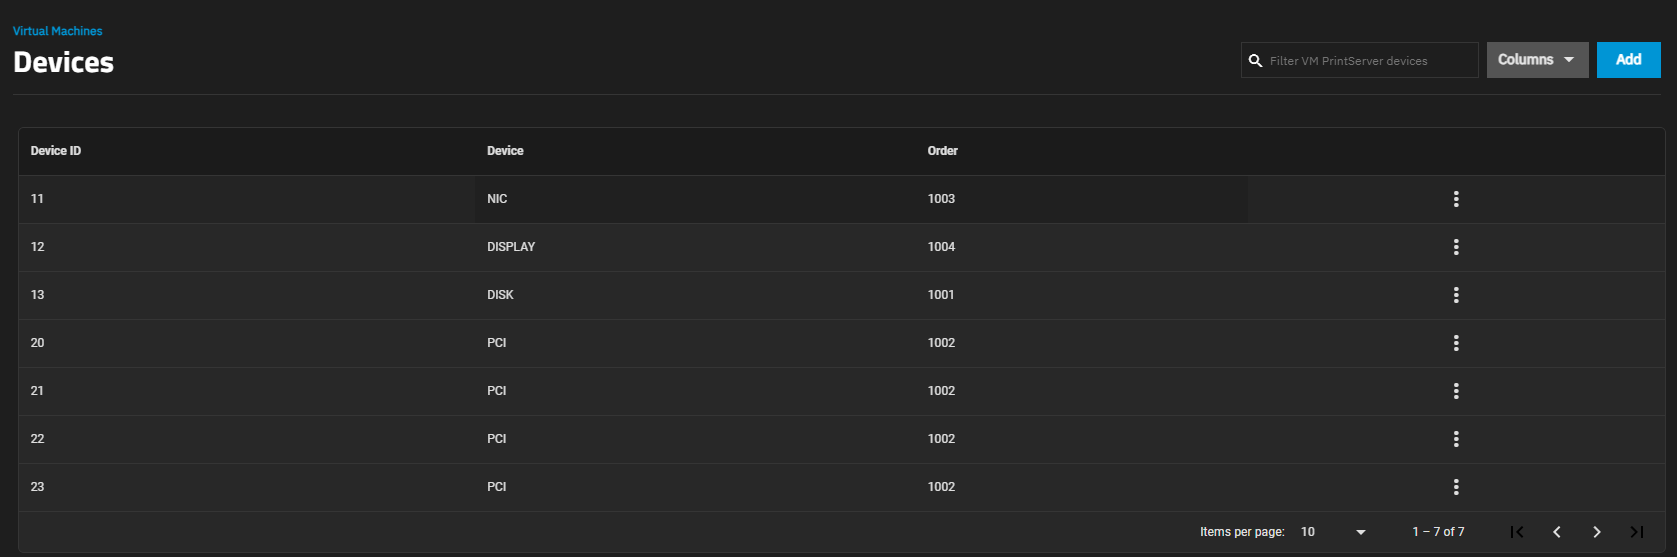This screenshot has width=1677, height=557.
Task: Expand the Columns dropdown
Action: click(1537, 60)
